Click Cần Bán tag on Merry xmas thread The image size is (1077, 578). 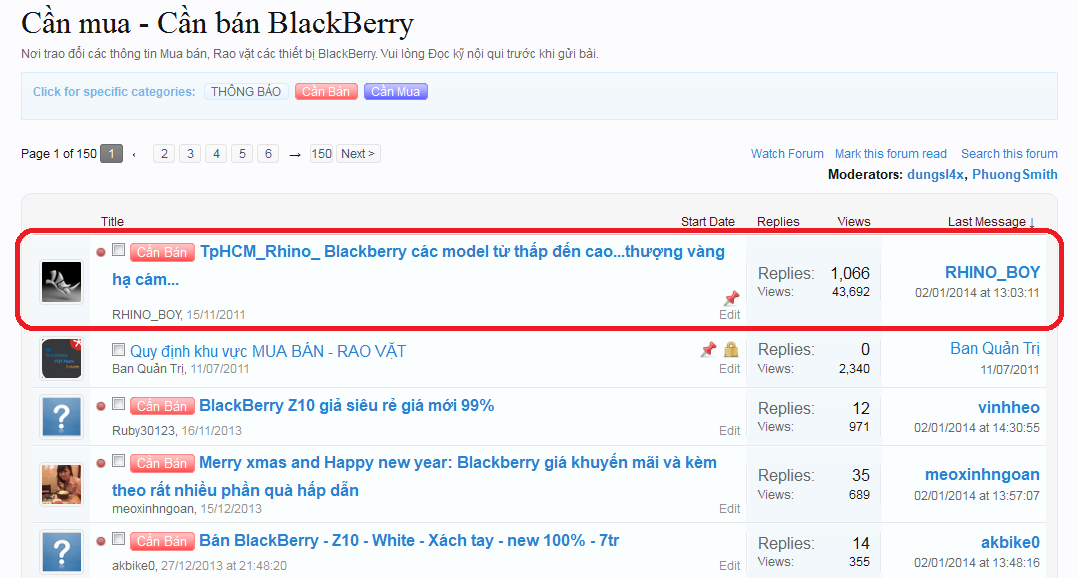(x=162, y=463)
